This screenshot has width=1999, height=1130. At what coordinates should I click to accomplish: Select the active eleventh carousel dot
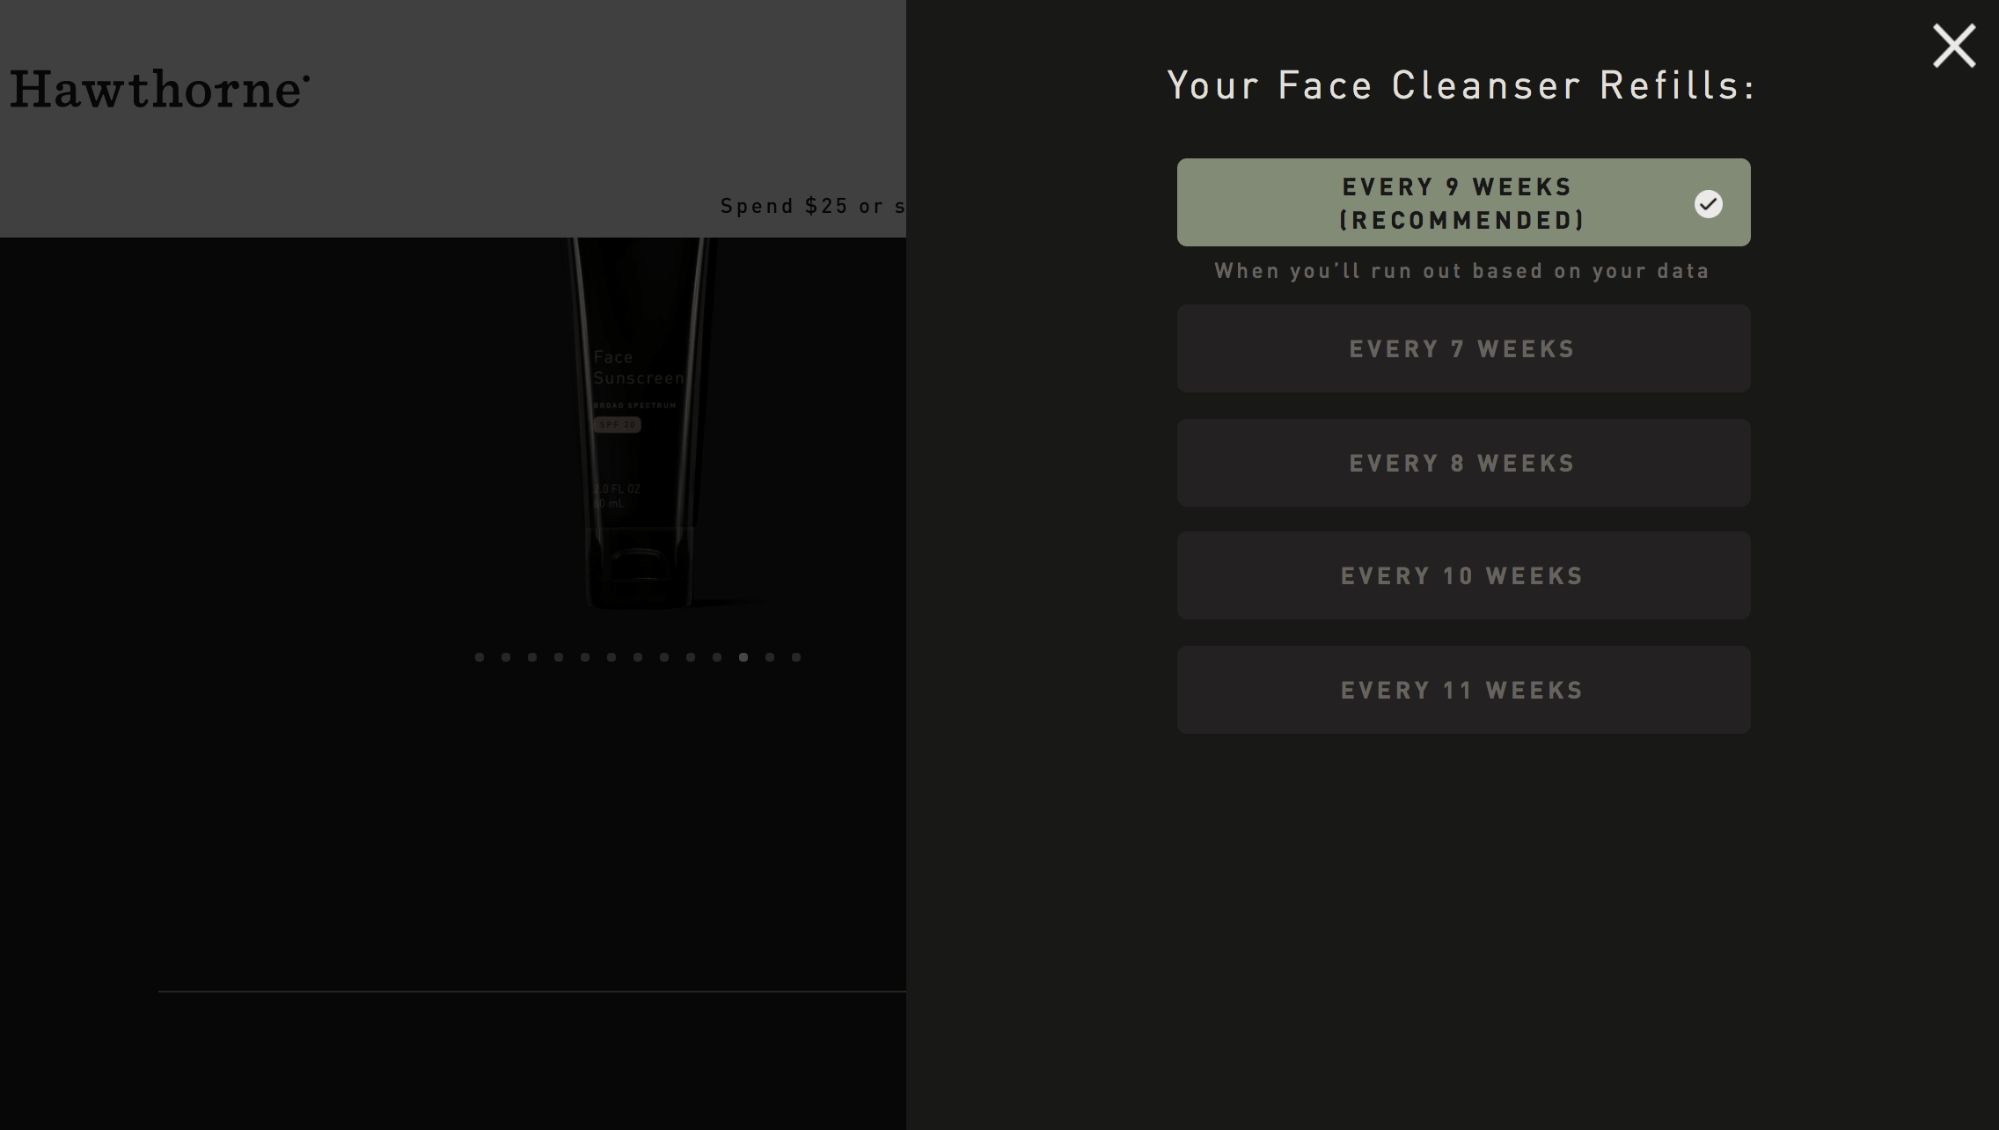pos(743,657)
